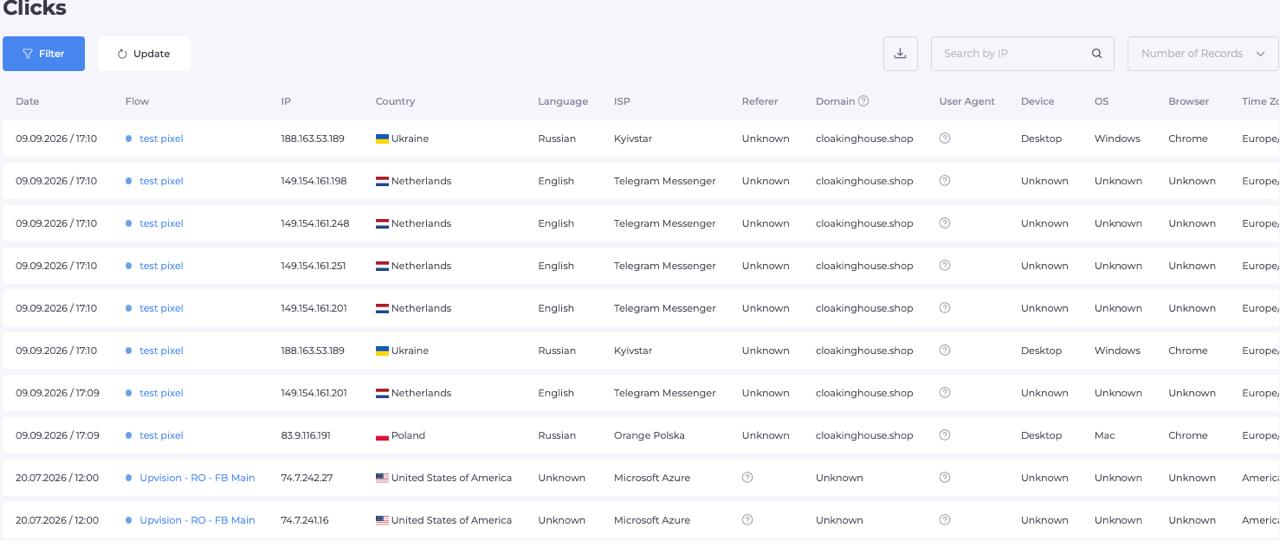Open the Filter panel button

[x=44, y=54]
